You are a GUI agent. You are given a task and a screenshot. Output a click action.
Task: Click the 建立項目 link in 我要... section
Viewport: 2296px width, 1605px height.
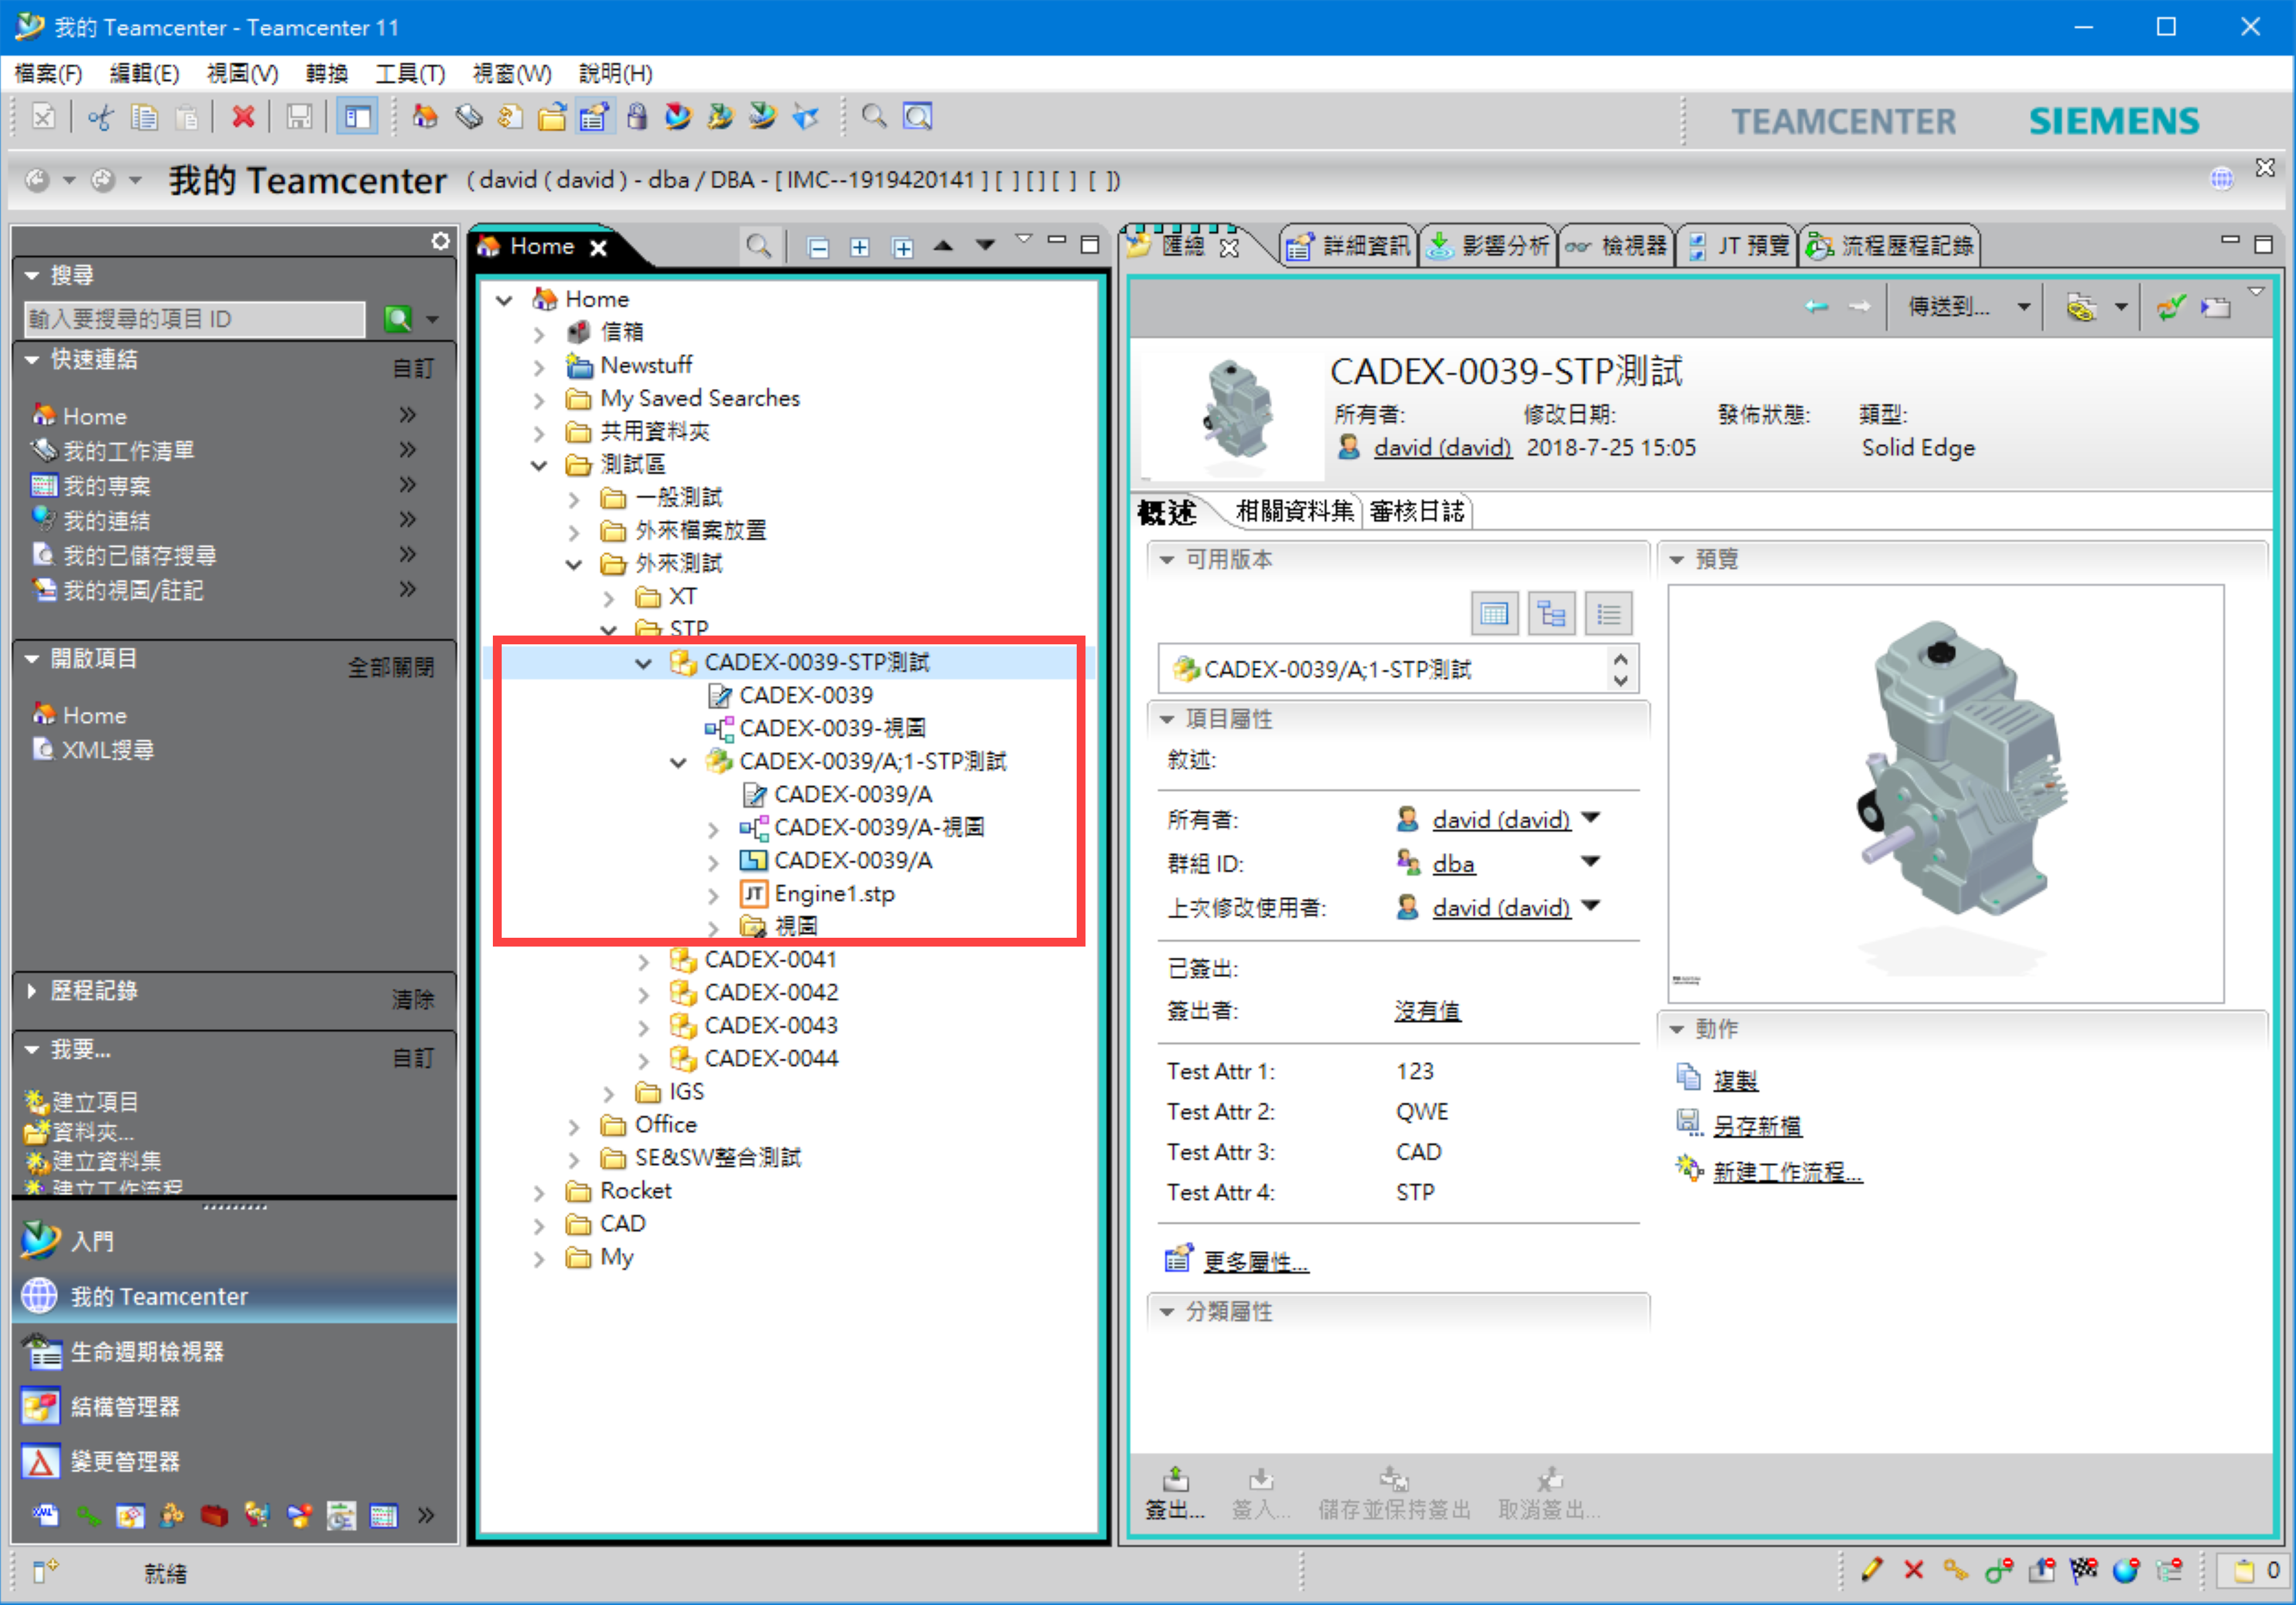96,1102
